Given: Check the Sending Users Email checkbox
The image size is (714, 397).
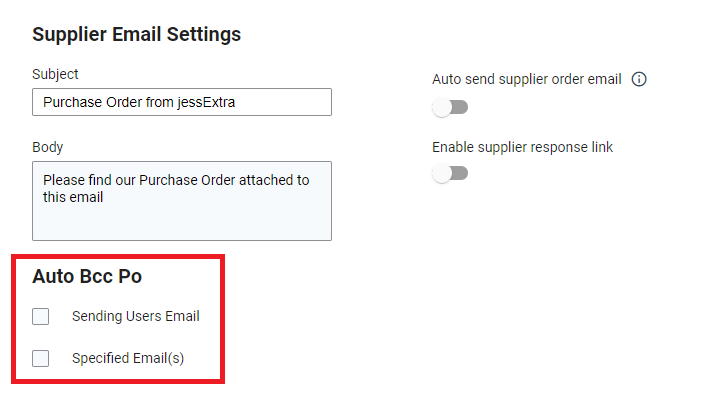Looking at the screenshot, I should [x=41, y=316].
